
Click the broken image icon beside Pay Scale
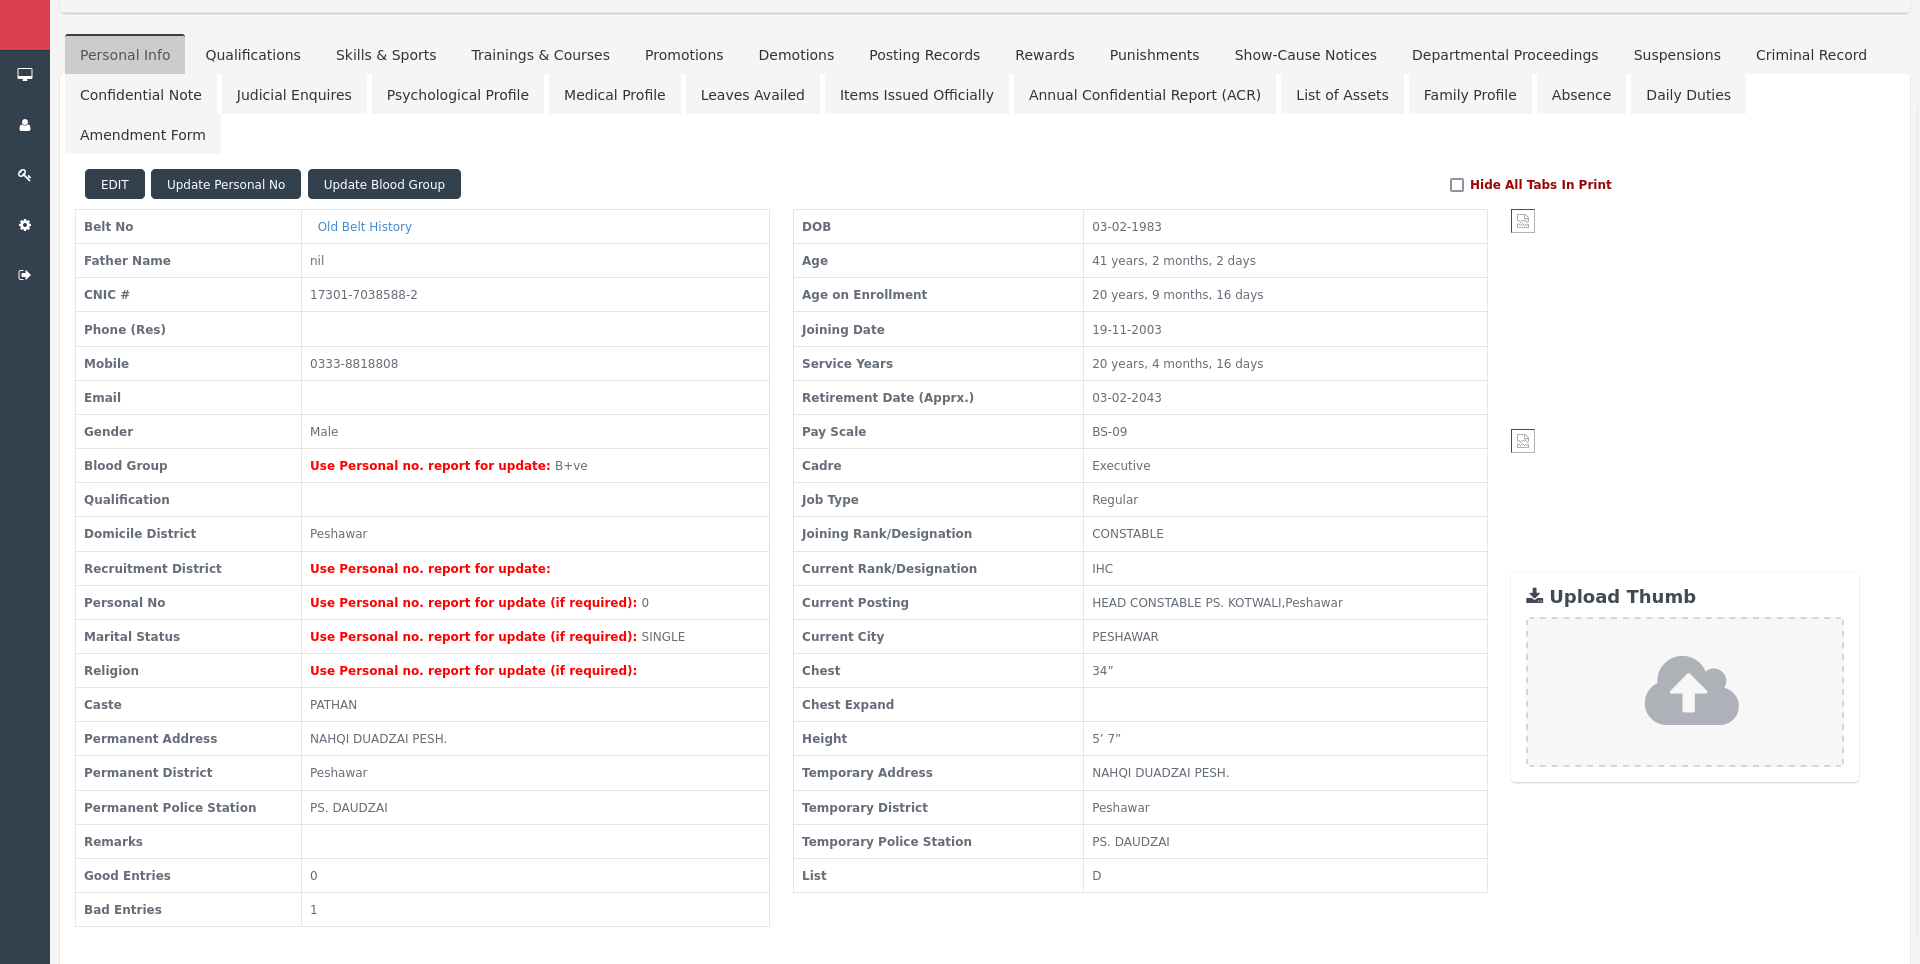1523,441
